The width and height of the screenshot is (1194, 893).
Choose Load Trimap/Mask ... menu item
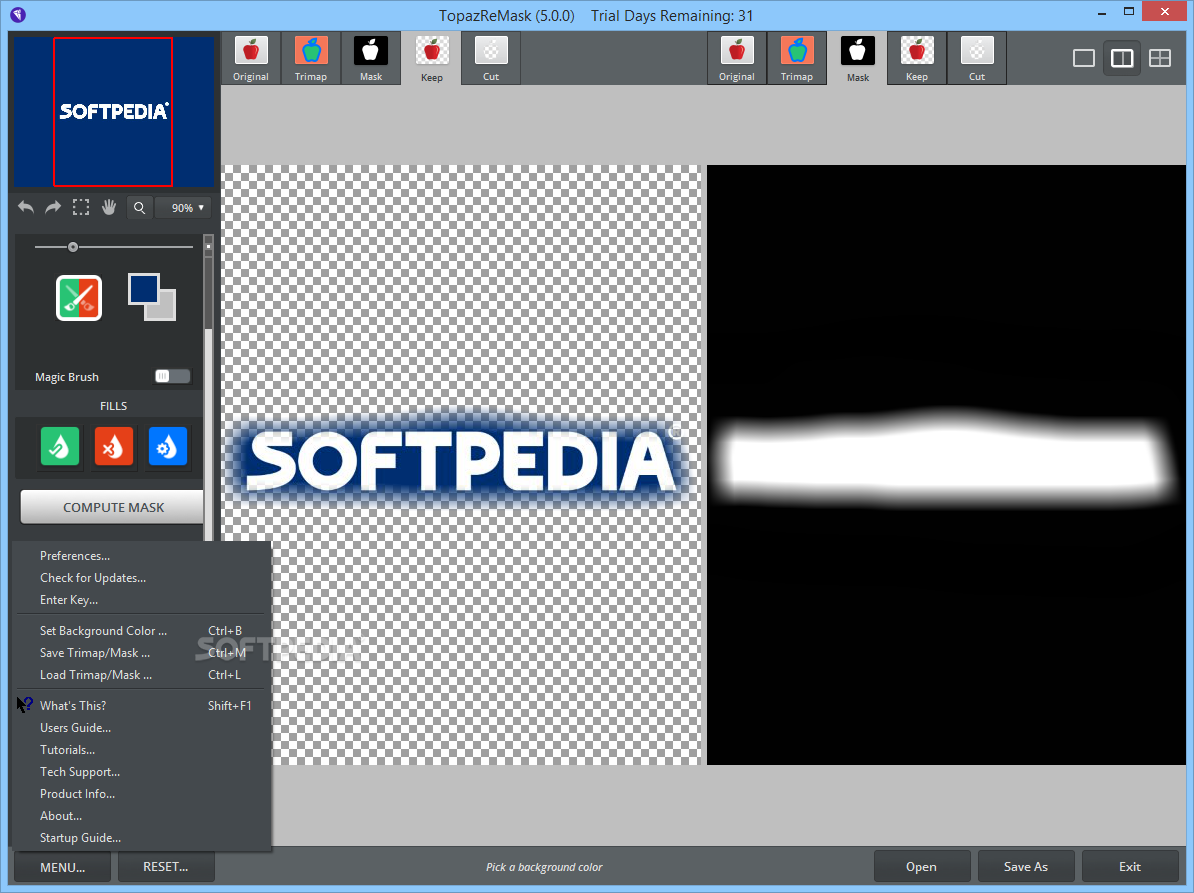tap(142, 675)
